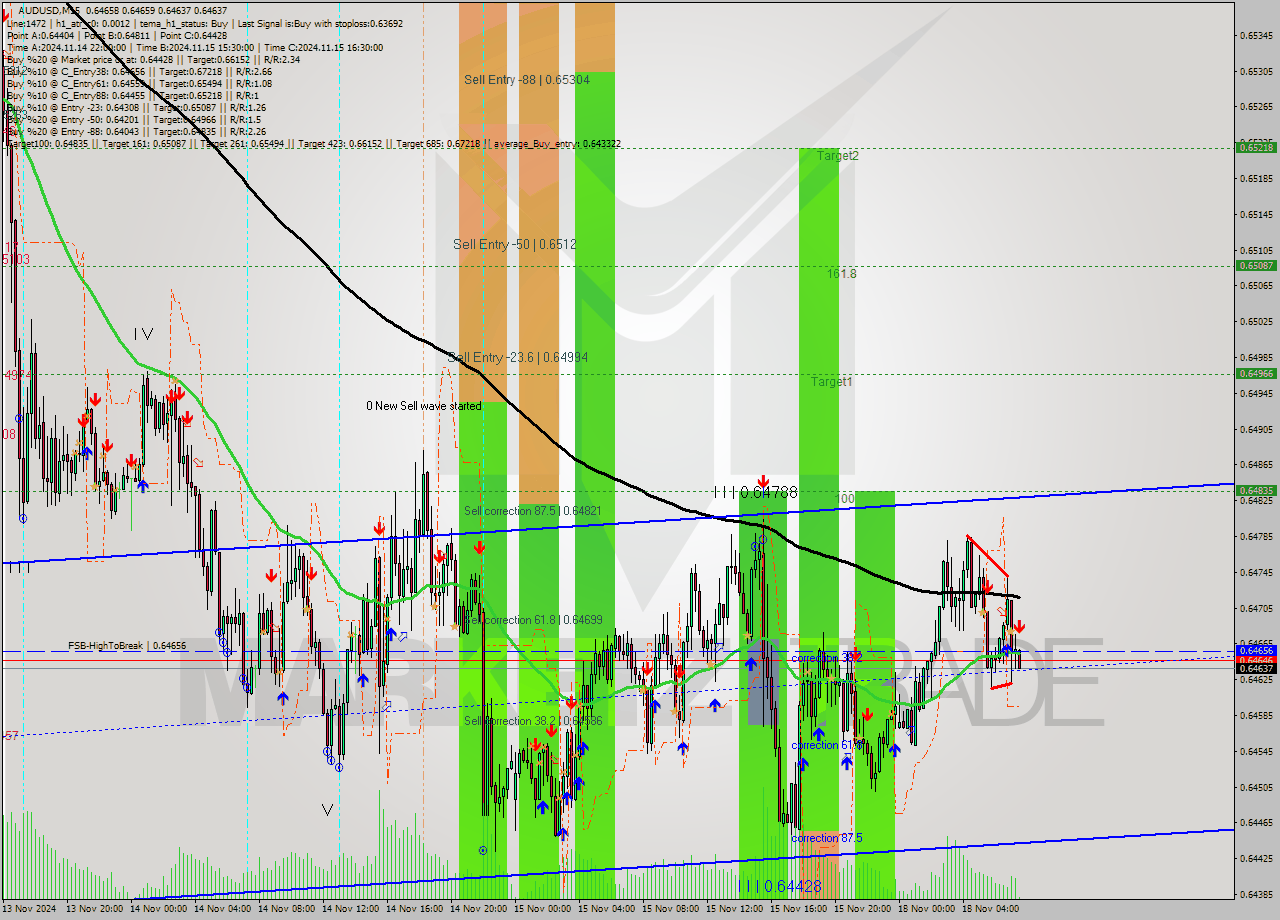Click the 0.65025 price axis value
This screenshot has width=1280, height=920.
pyautogui.click(x=1256, y=321)
